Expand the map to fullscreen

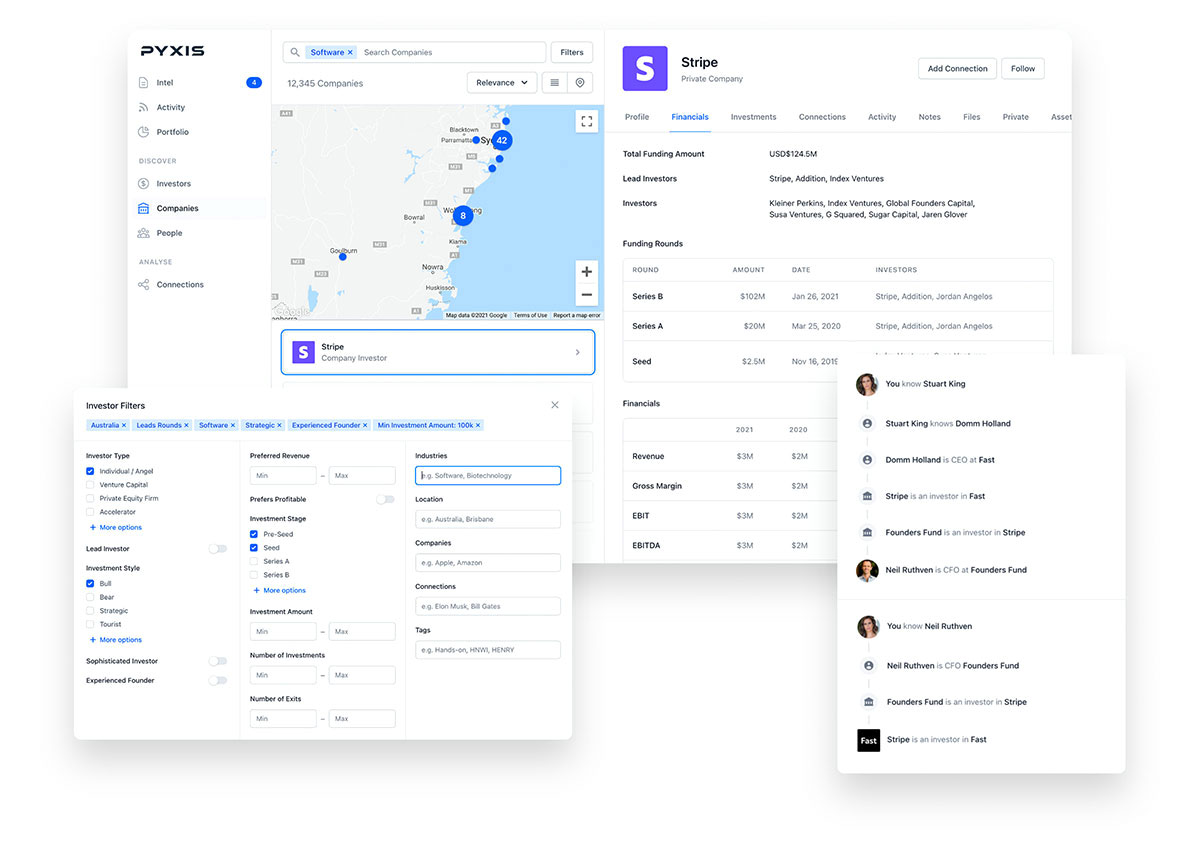587,121
